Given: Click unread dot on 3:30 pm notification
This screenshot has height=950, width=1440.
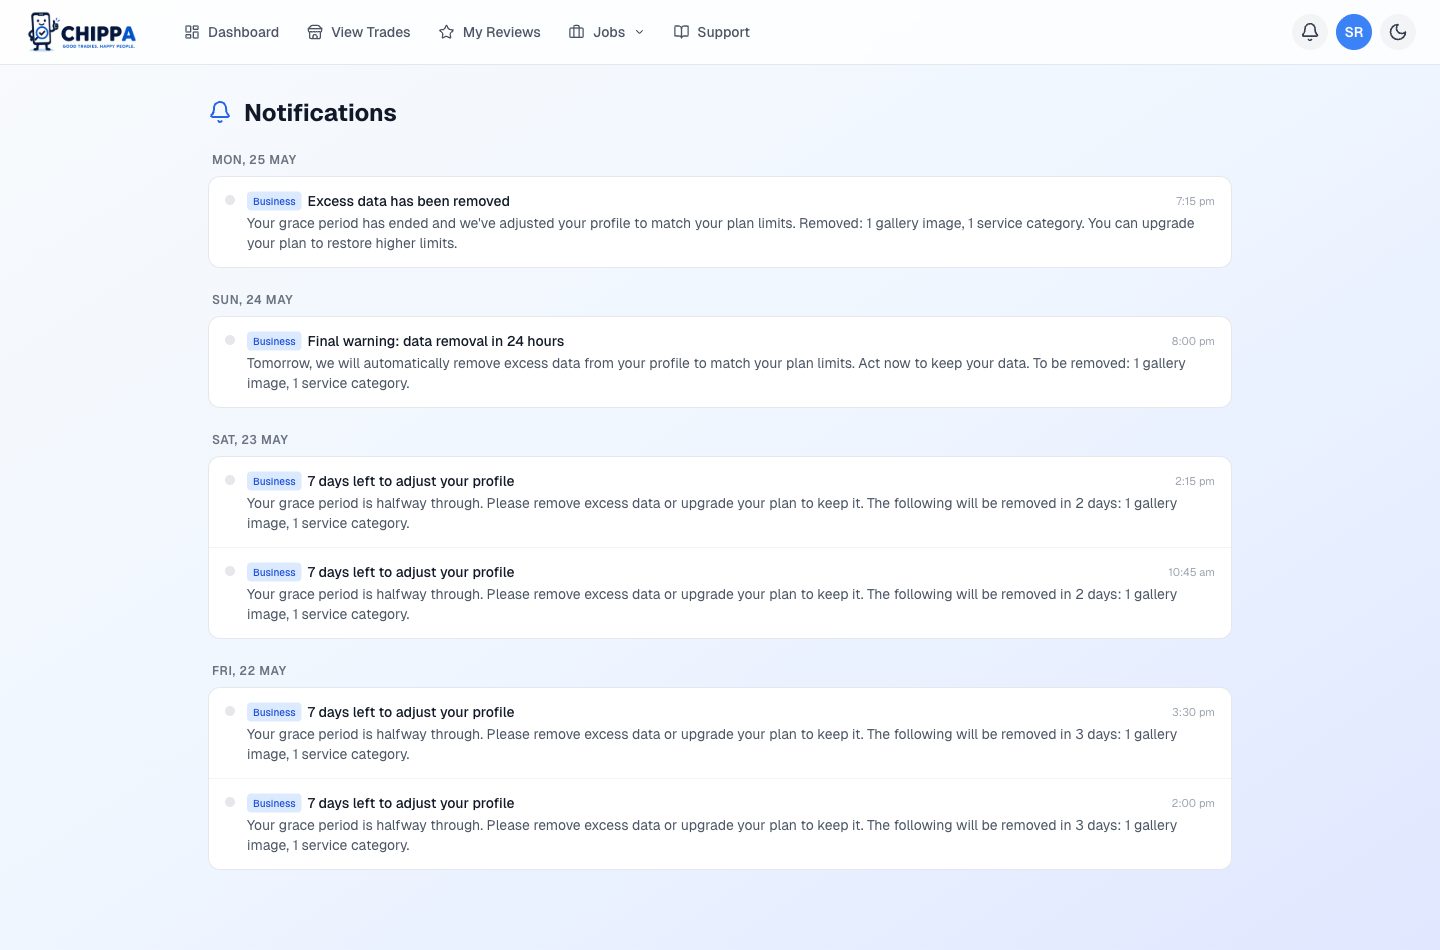Looking at the screenshot, I should [x=230, y=711].
